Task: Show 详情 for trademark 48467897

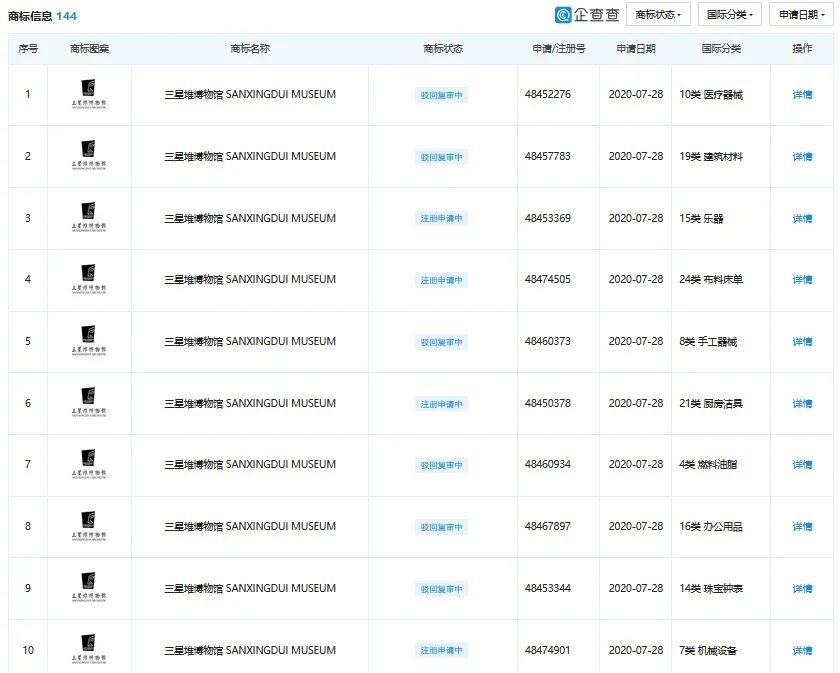Action: point(802,527)
